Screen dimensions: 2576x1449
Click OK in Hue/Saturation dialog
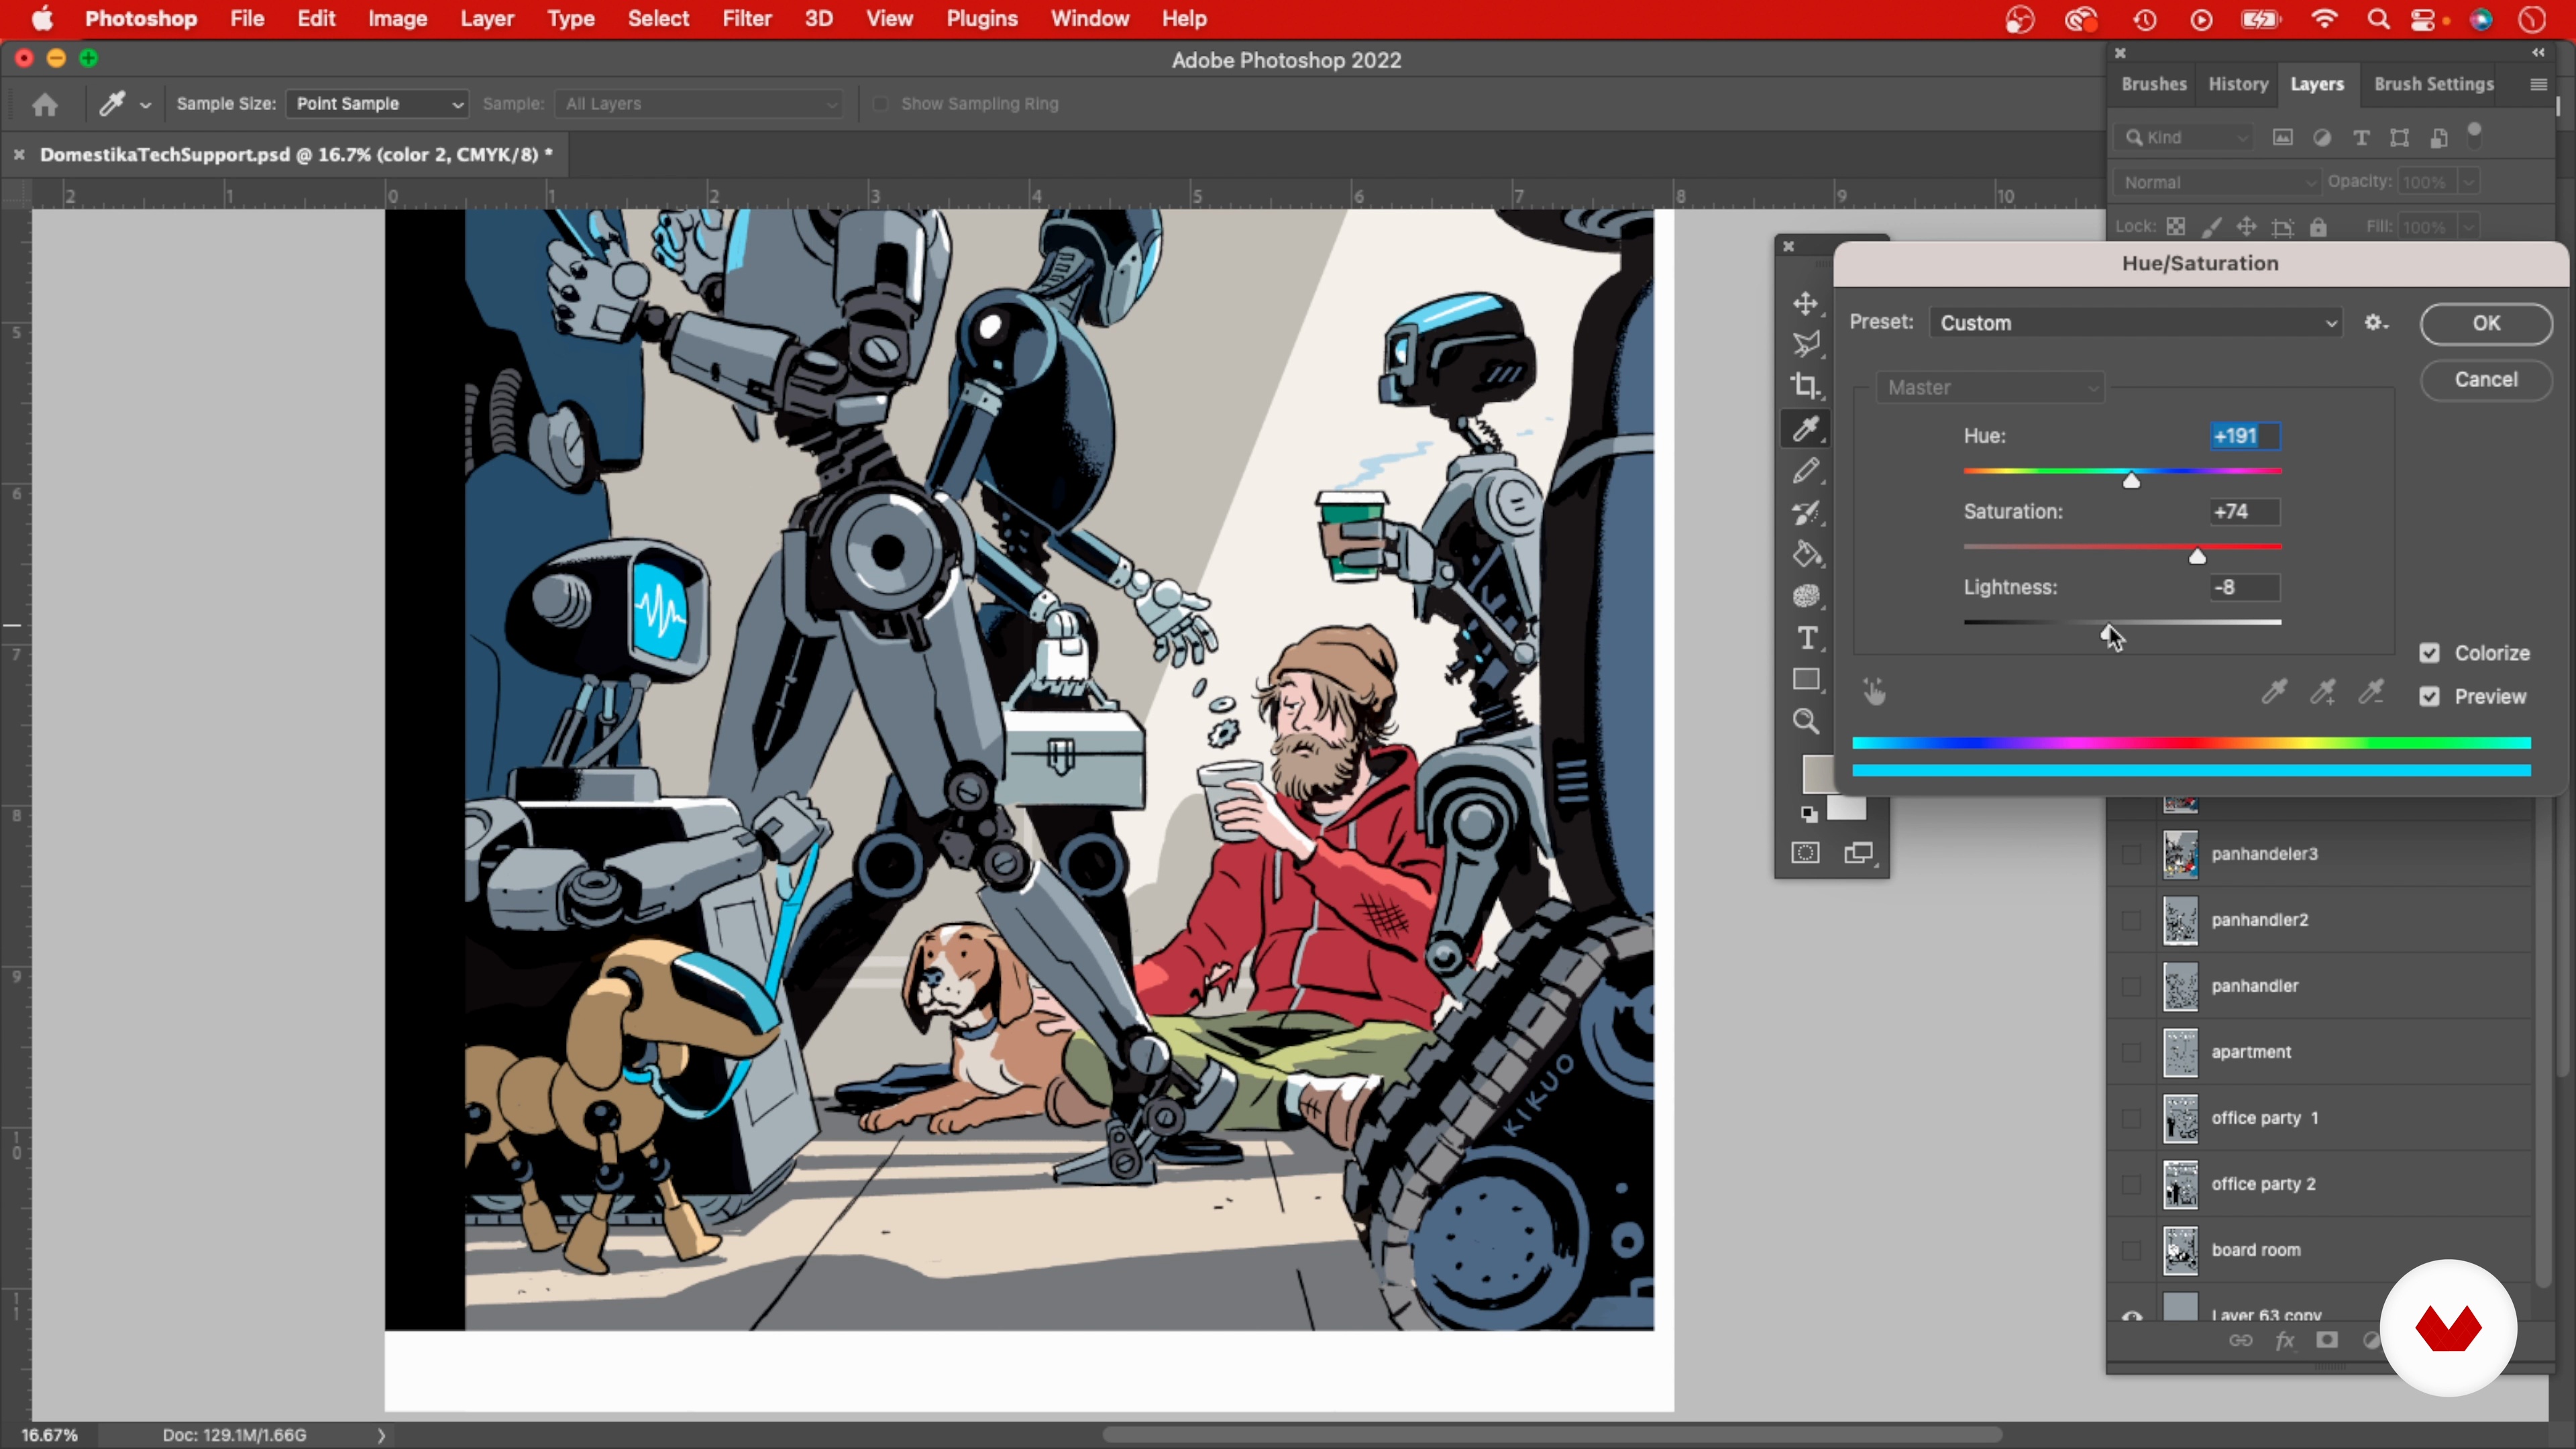(2486, 323)
